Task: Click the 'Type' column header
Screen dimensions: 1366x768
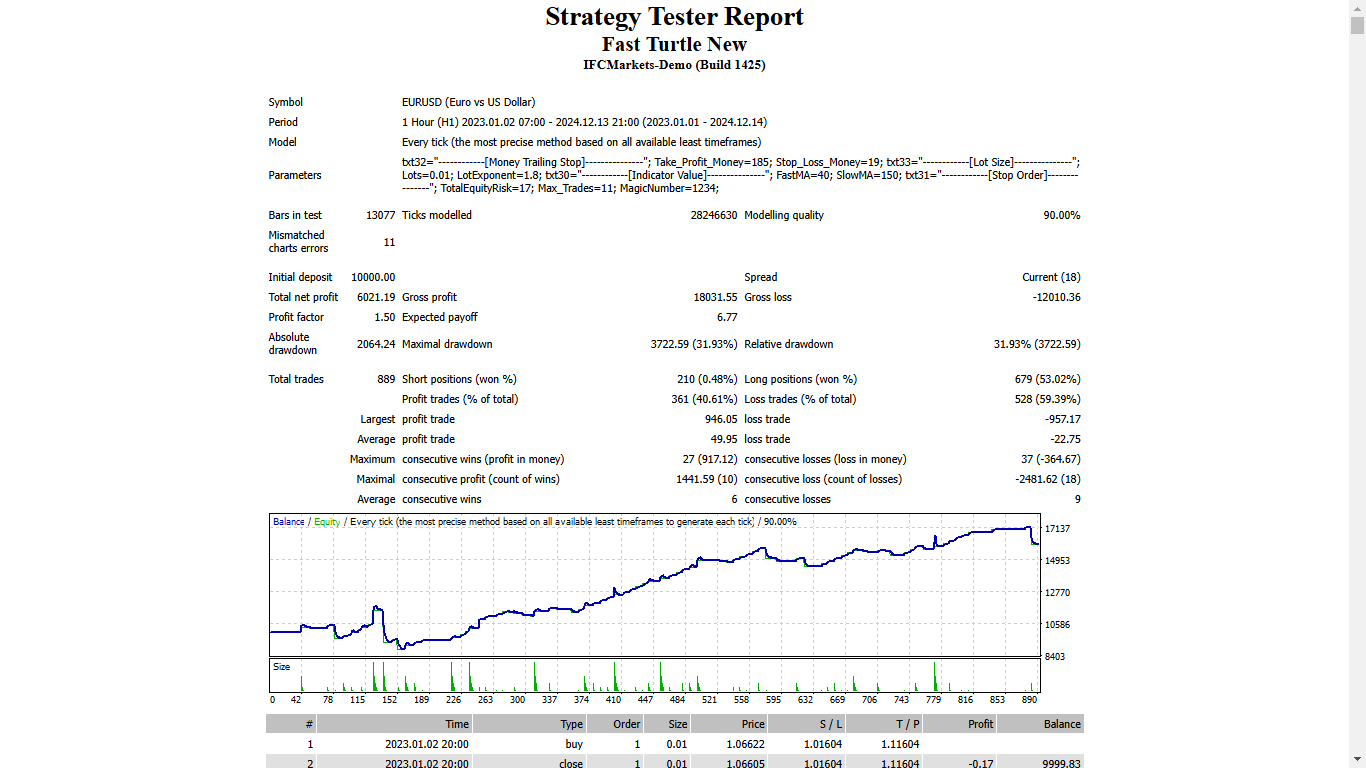Action: point(529,724)
